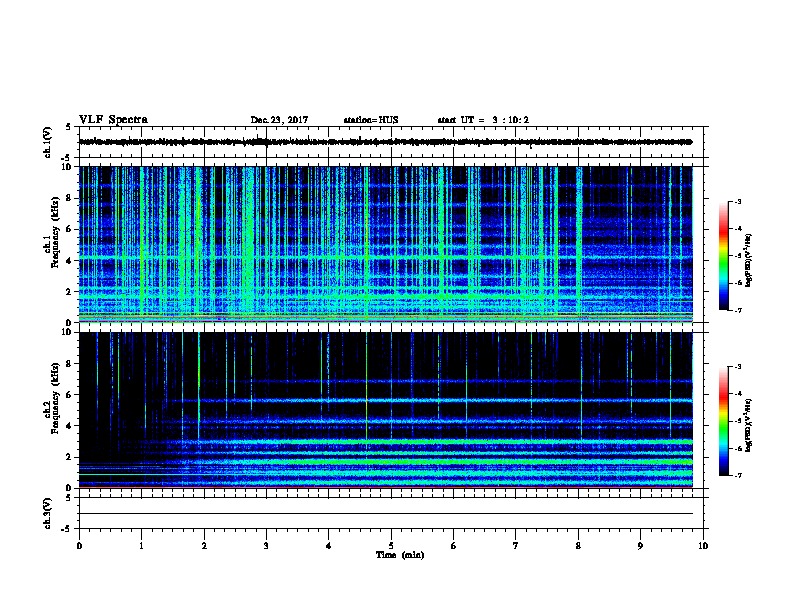The image size is (792, 612).
Task: Click the flat ch.3 voltage trace line
Action: point(385,514)
